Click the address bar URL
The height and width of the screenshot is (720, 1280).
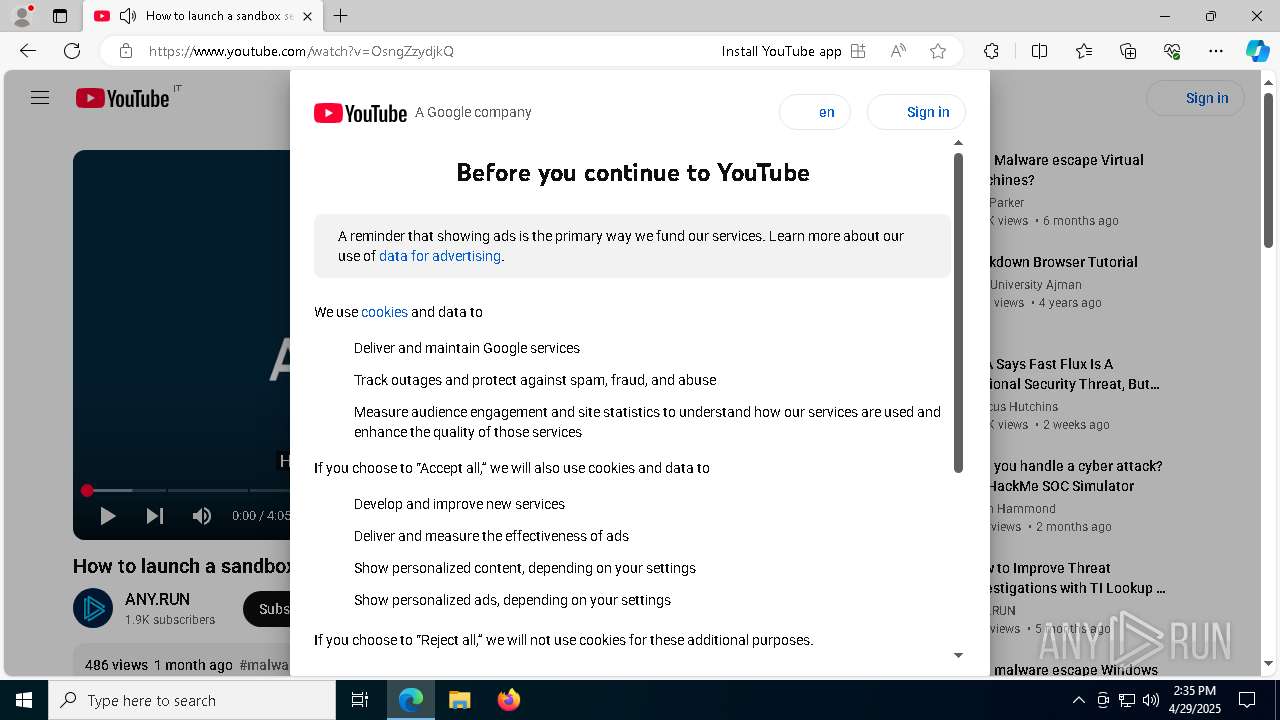pos(301,51)
